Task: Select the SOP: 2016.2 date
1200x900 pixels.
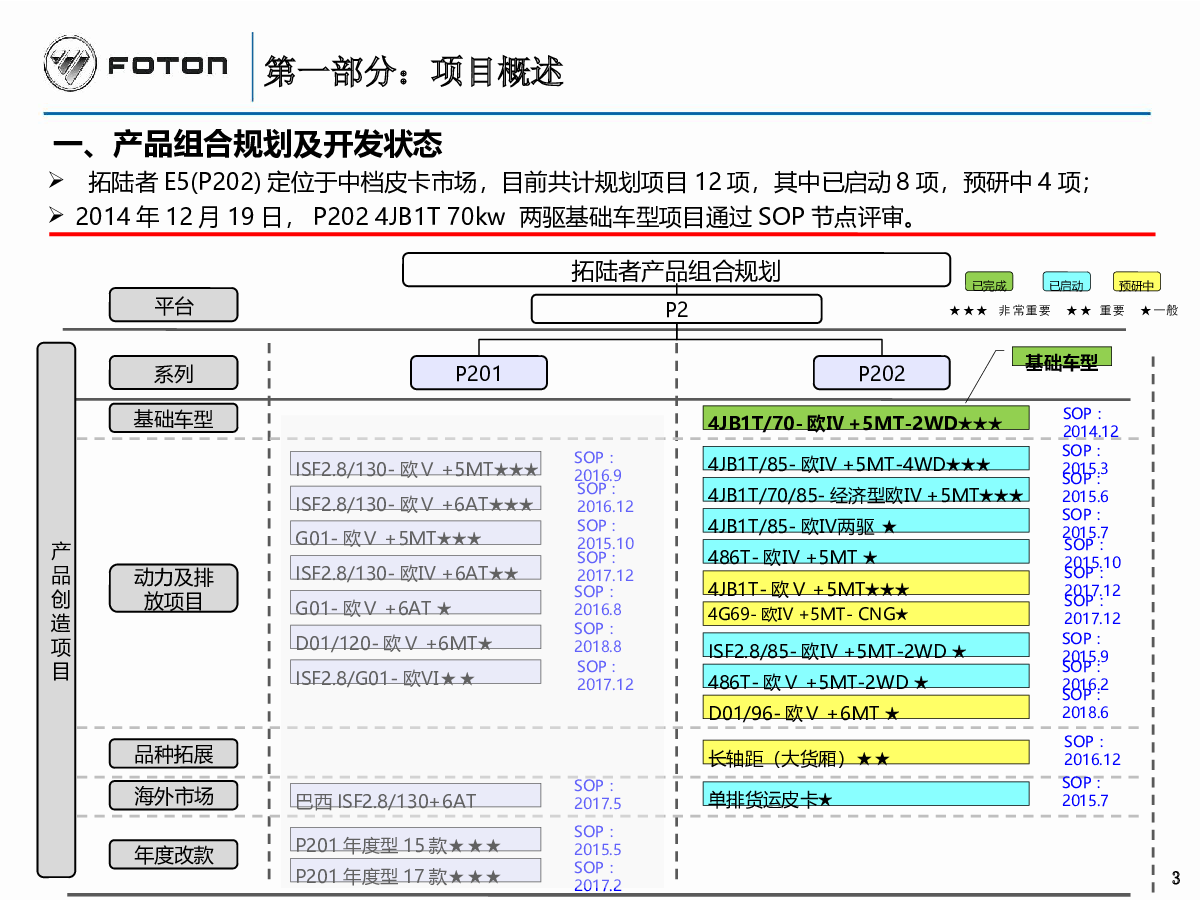Action: click(x=1086, y=675)
